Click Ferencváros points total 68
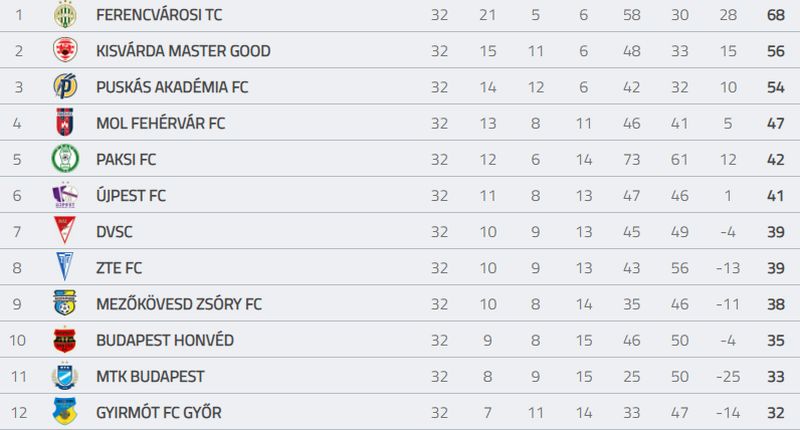 pos(776,15)
